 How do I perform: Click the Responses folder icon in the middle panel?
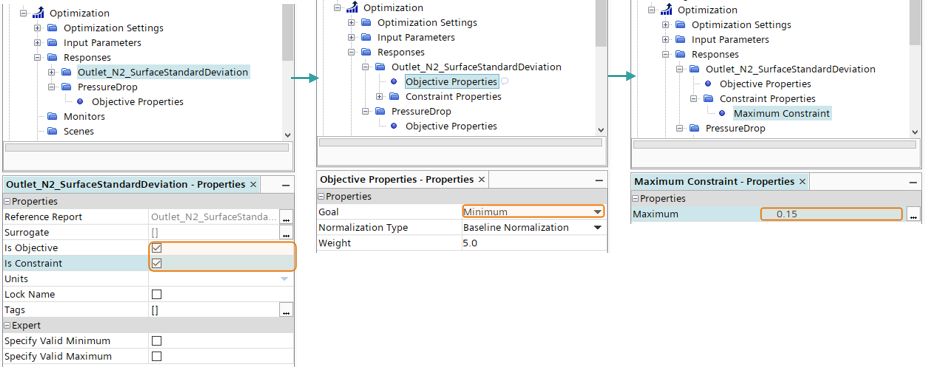click(366, 52)
